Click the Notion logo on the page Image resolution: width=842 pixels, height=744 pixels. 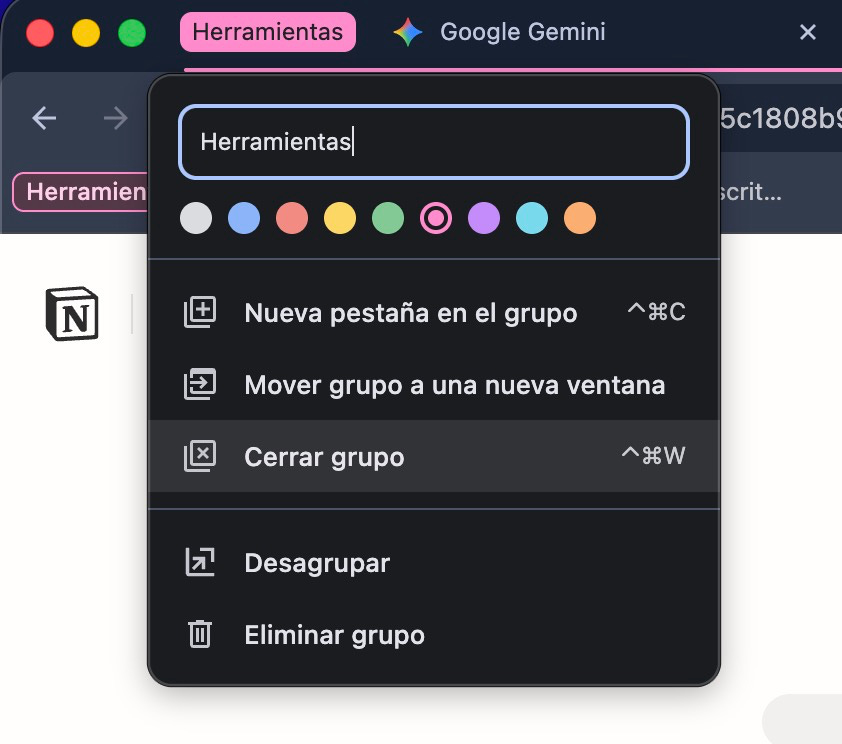72,314
